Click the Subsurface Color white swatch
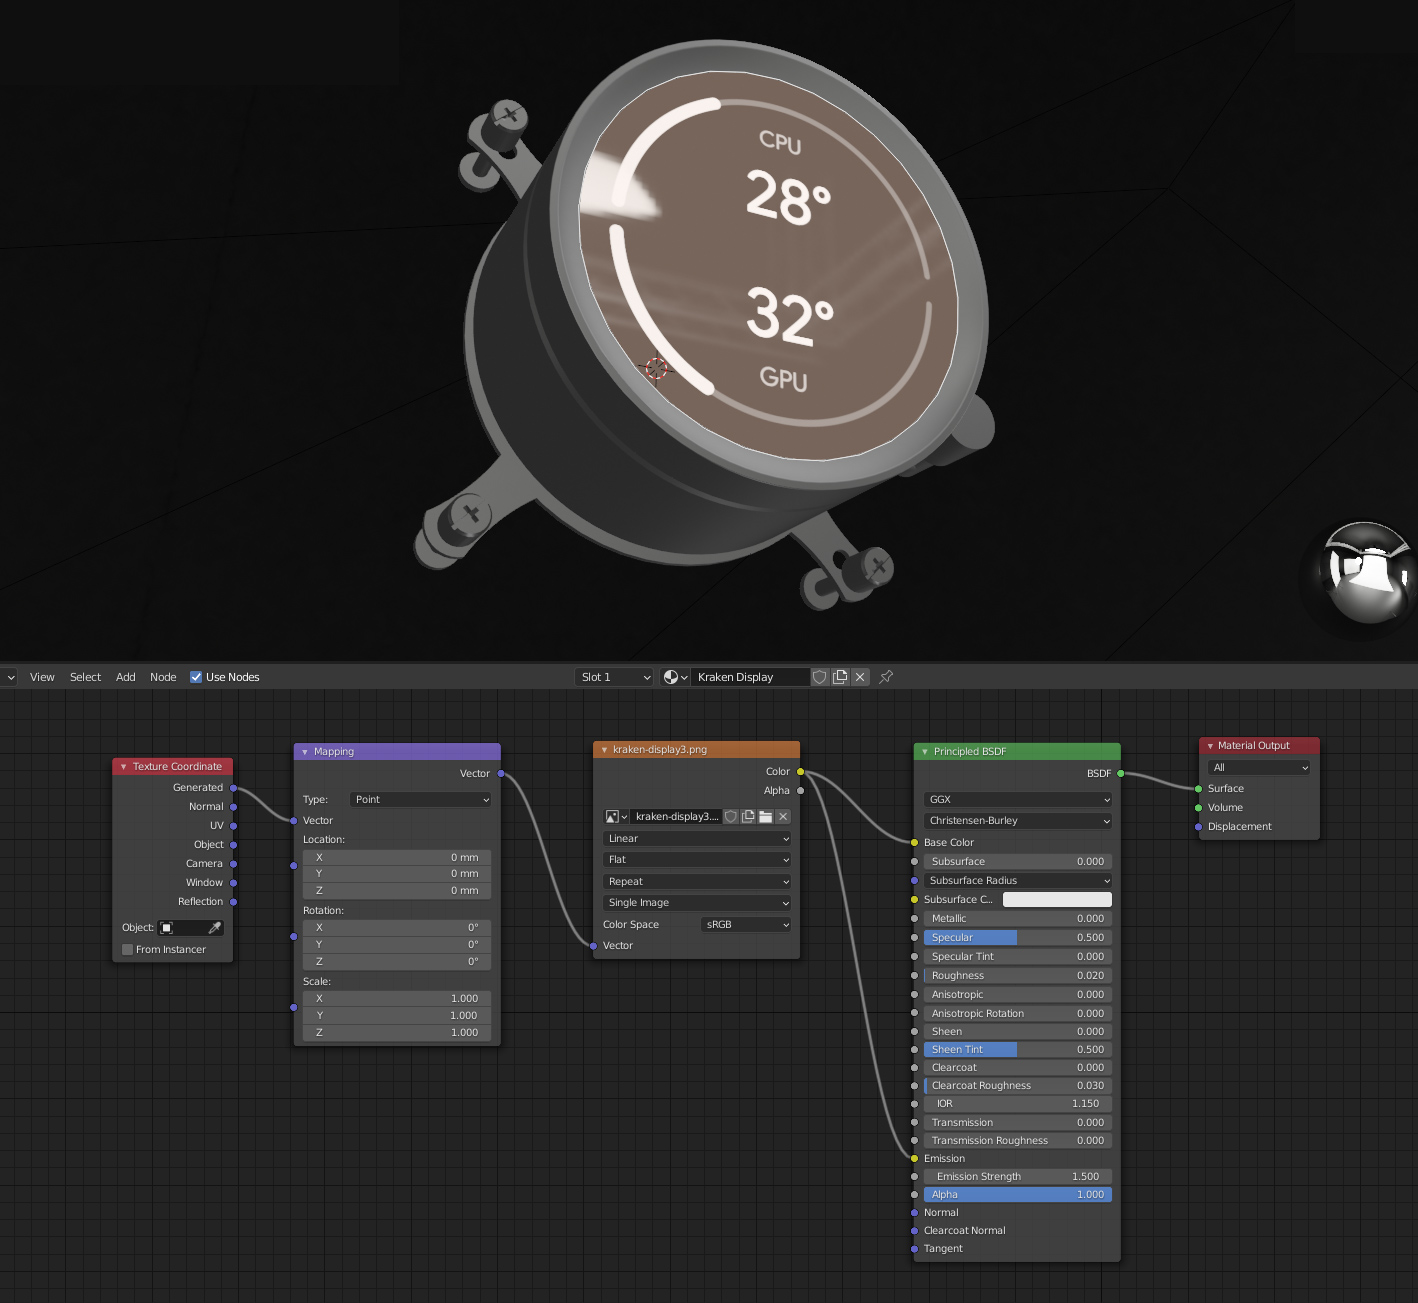The height and width of the screenshot is (1303, 1418). point(1057,900)
